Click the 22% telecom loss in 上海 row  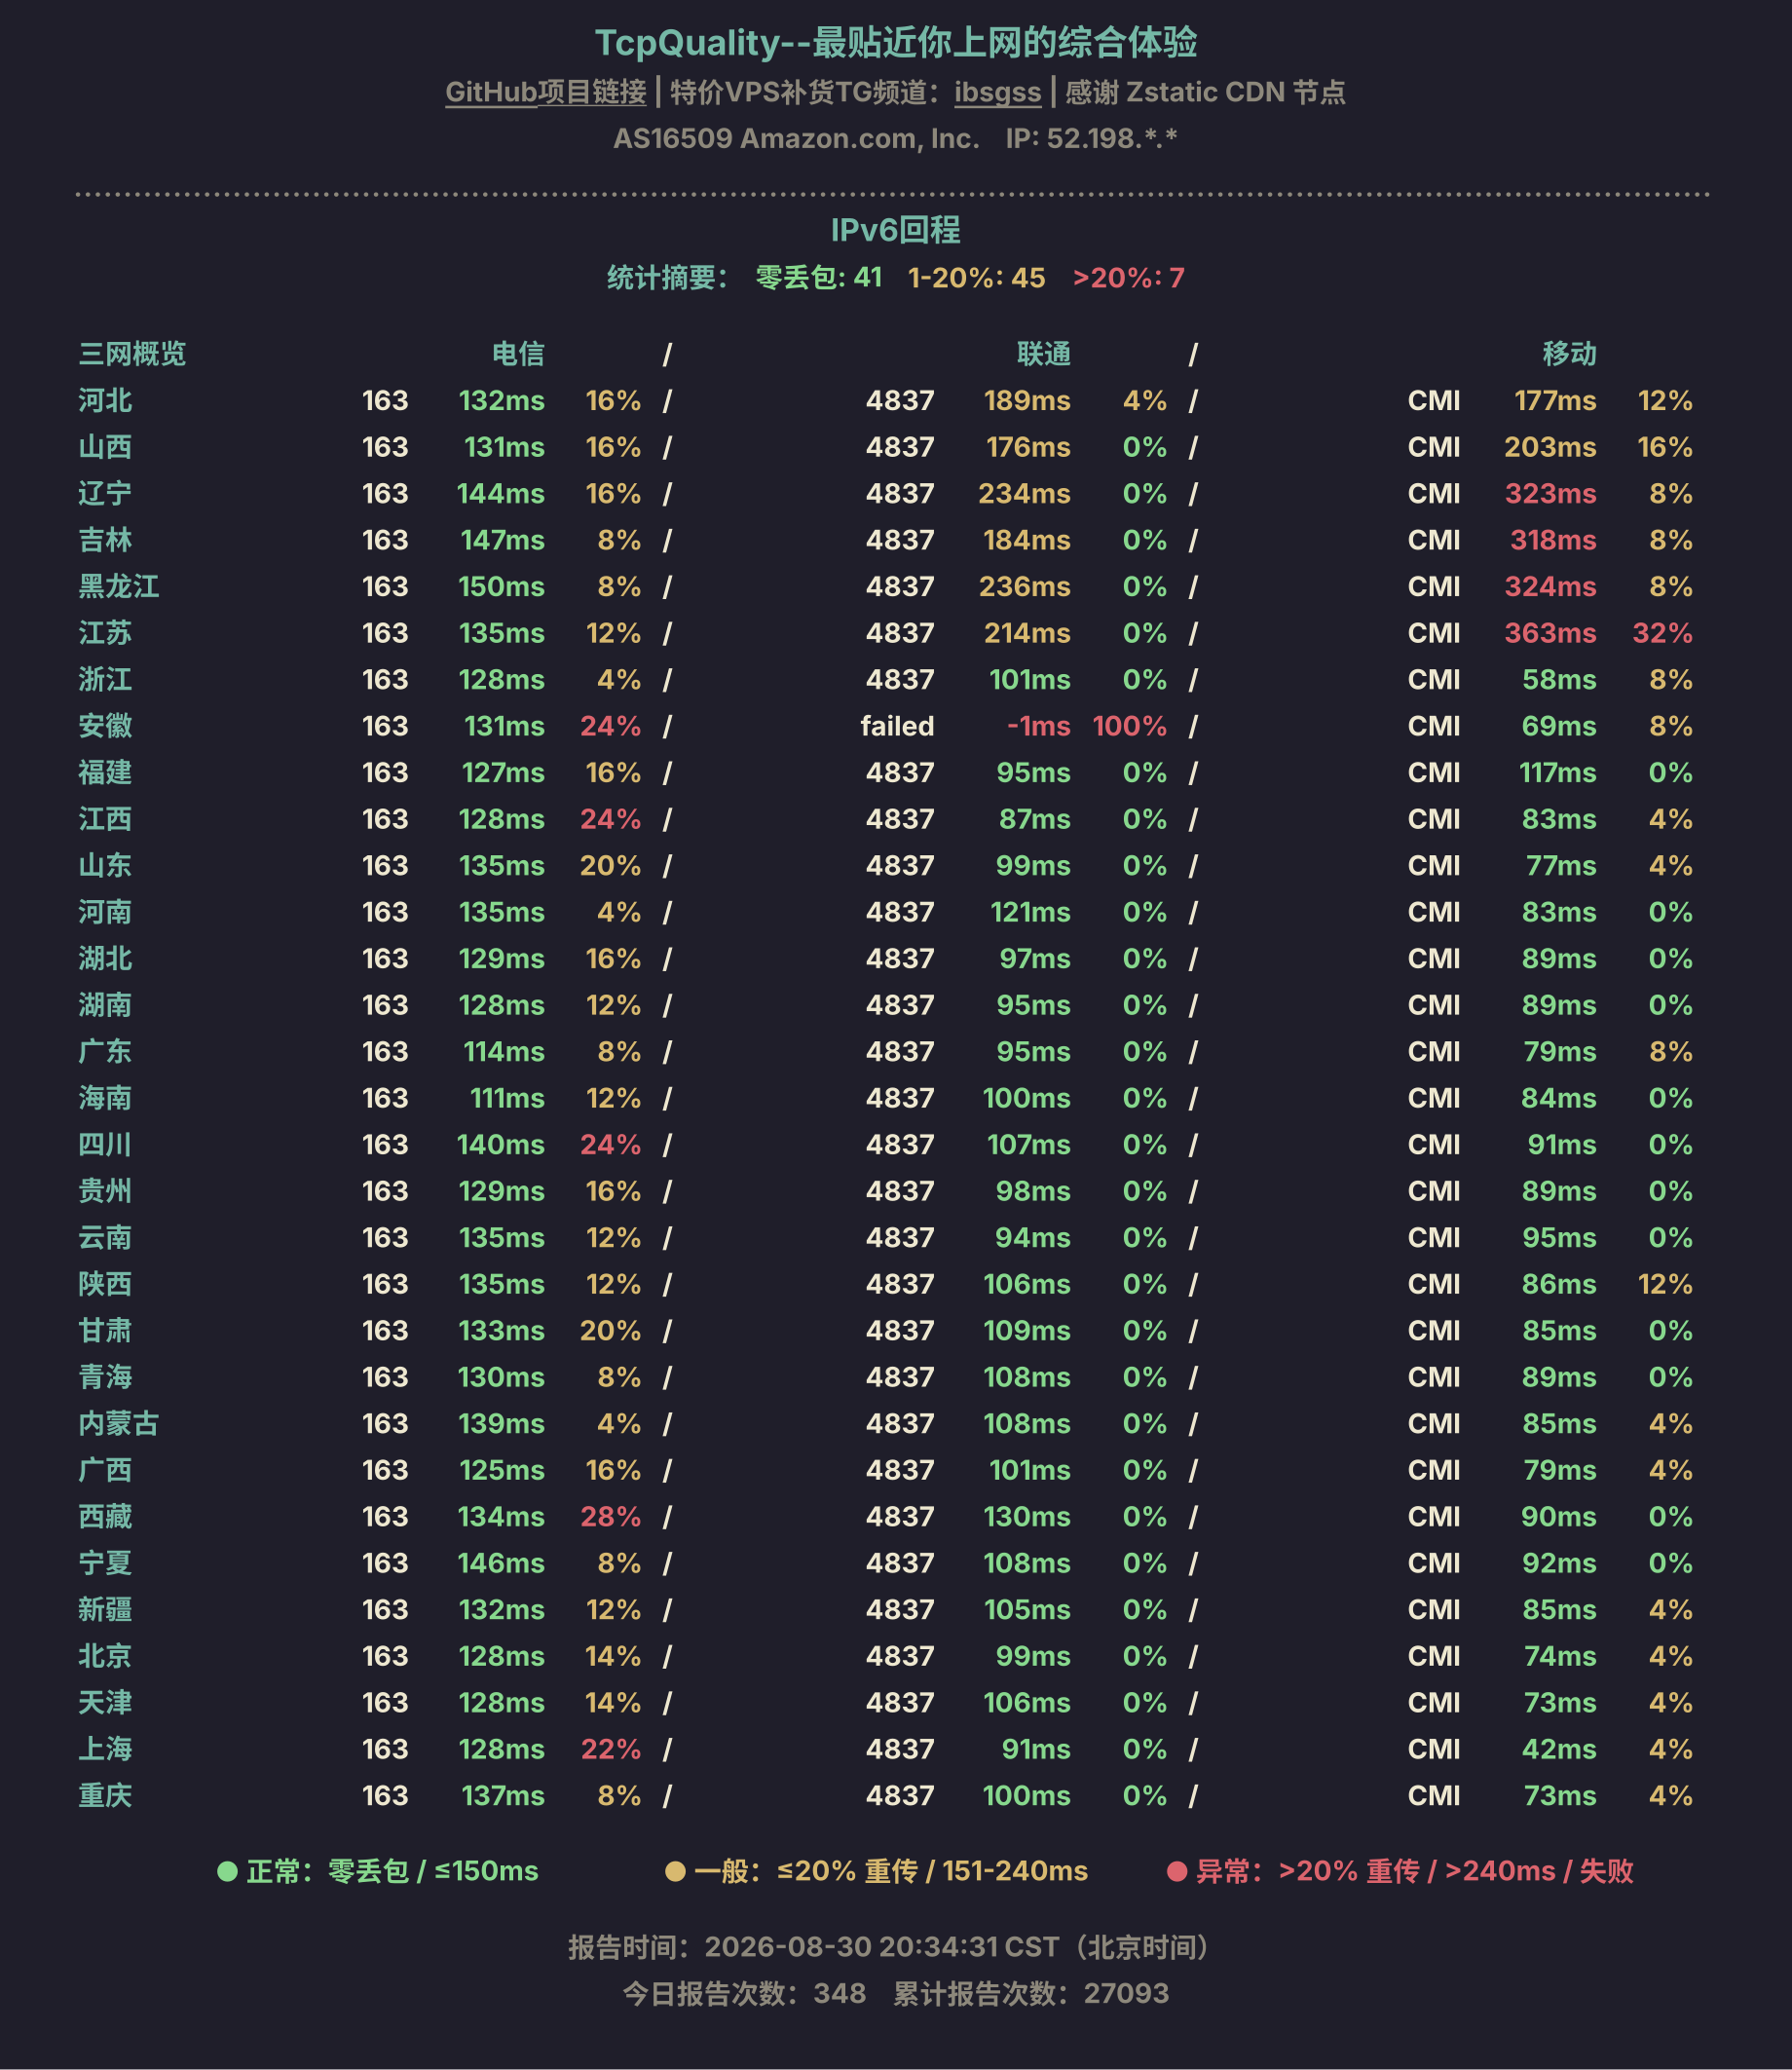(610, 1749)
